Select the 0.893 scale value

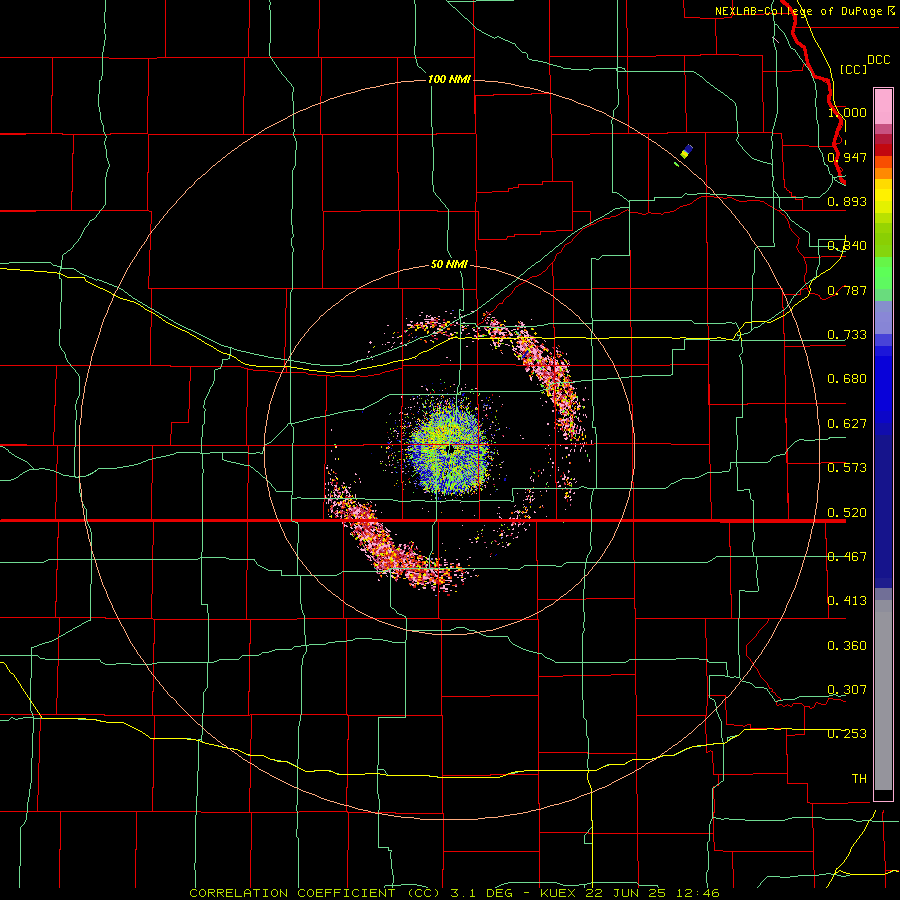[847, 201]
